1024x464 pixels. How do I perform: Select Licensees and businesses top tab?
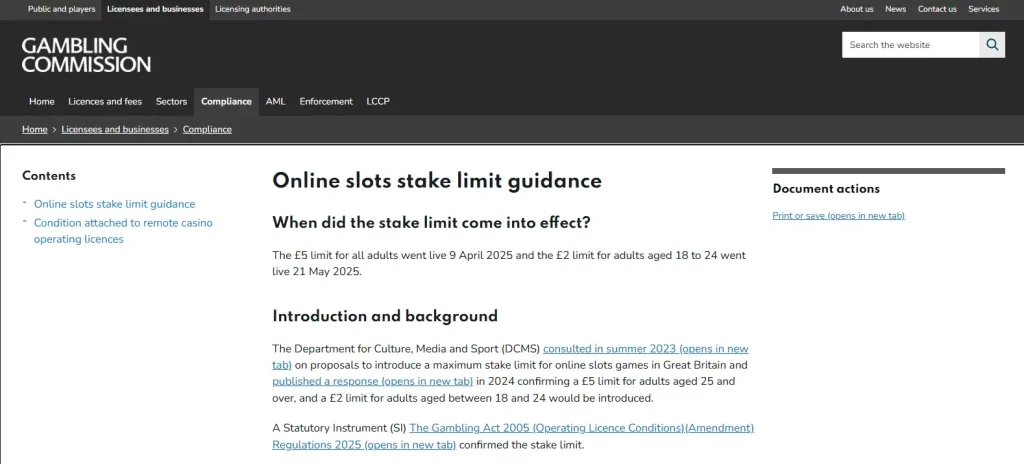pos(155,9)
